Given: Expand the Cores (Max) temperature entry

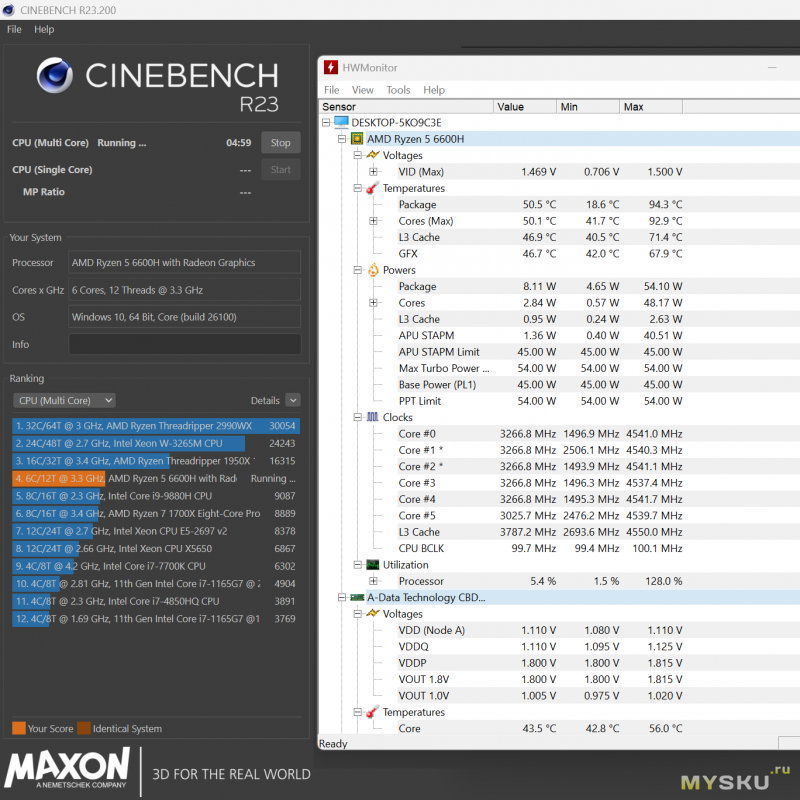Looking at the screenshot, I should 373,221.
